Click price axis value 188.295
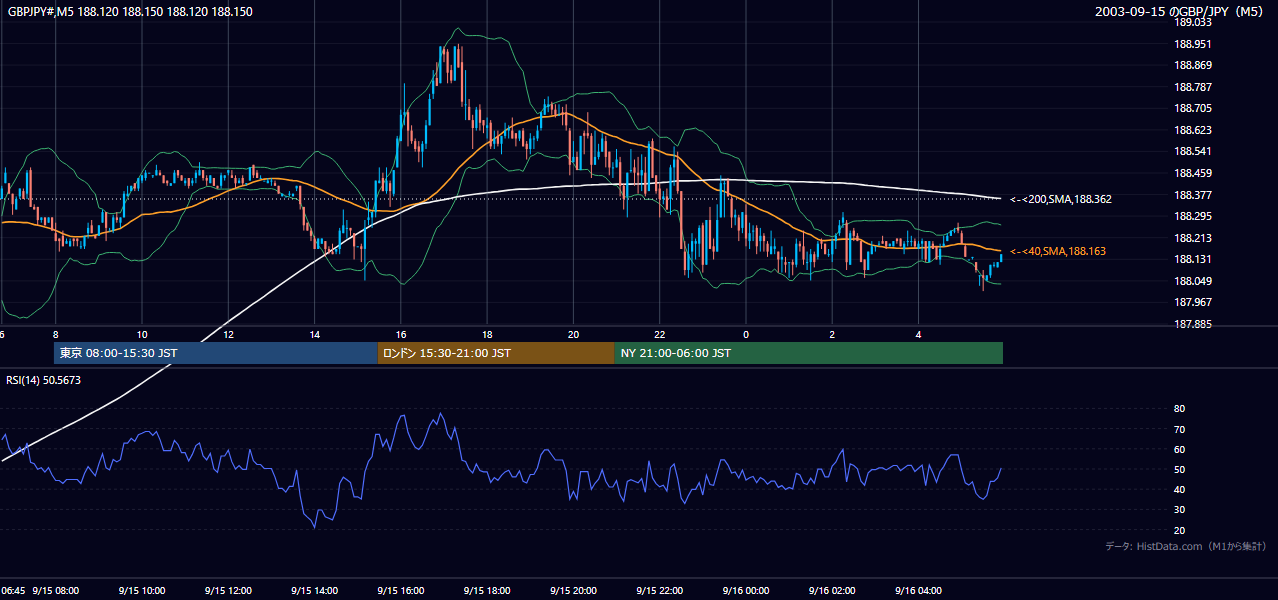1278x600 pixels. [1192, 216]
